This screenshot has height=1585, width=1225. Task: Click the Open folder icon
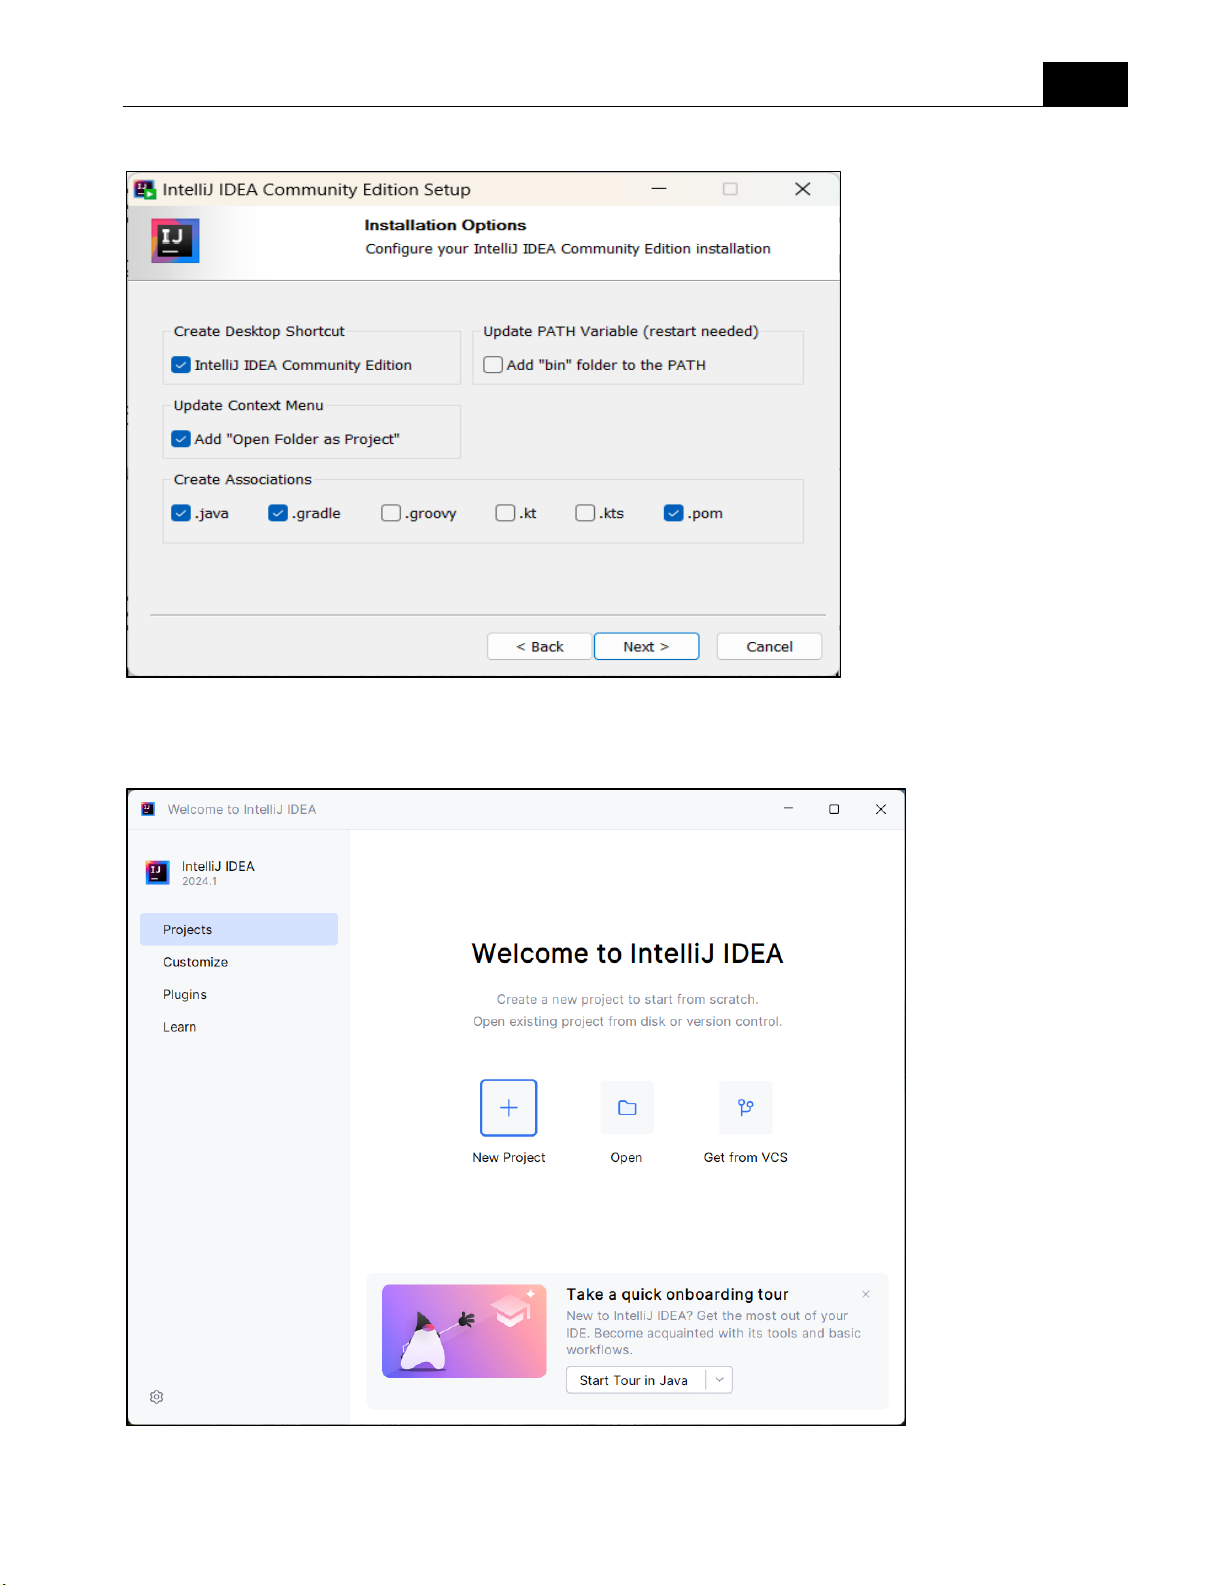[x=627, y=1107]
